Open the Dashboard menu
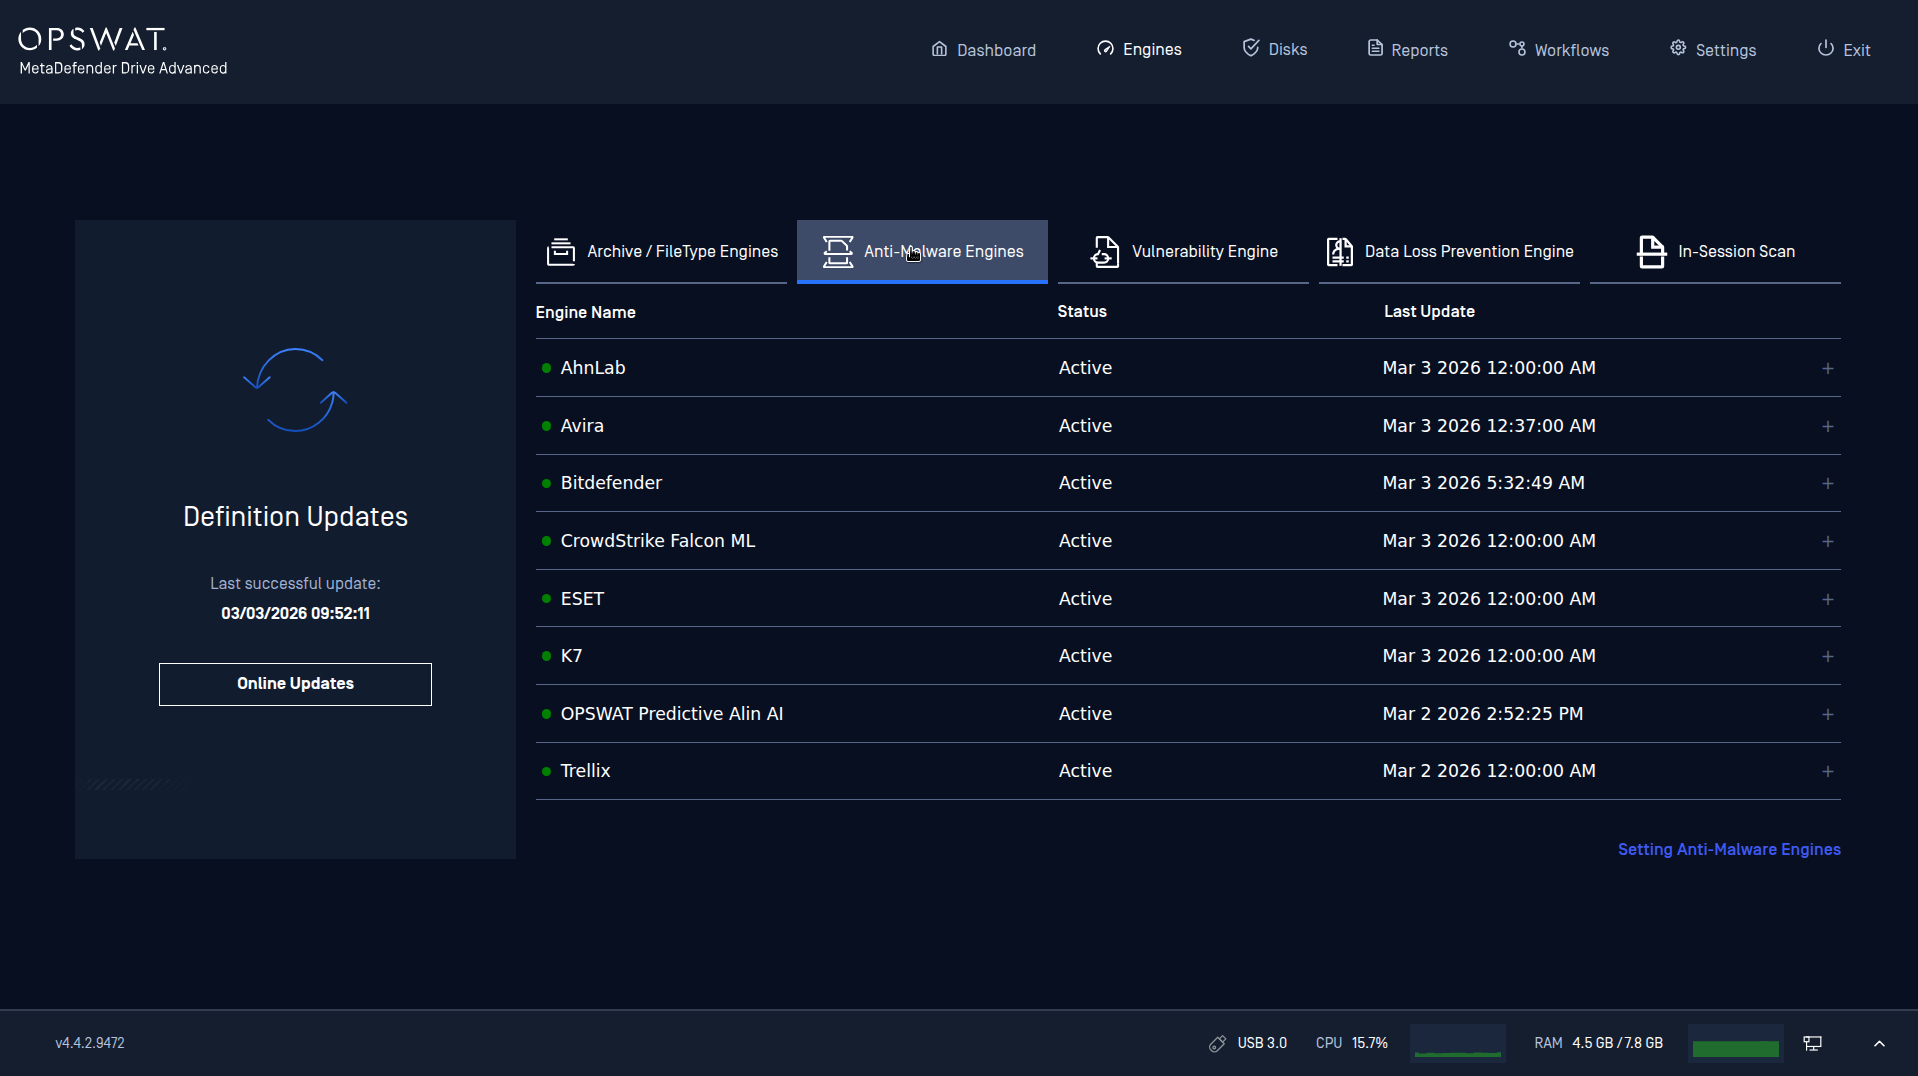 (983, 50)
